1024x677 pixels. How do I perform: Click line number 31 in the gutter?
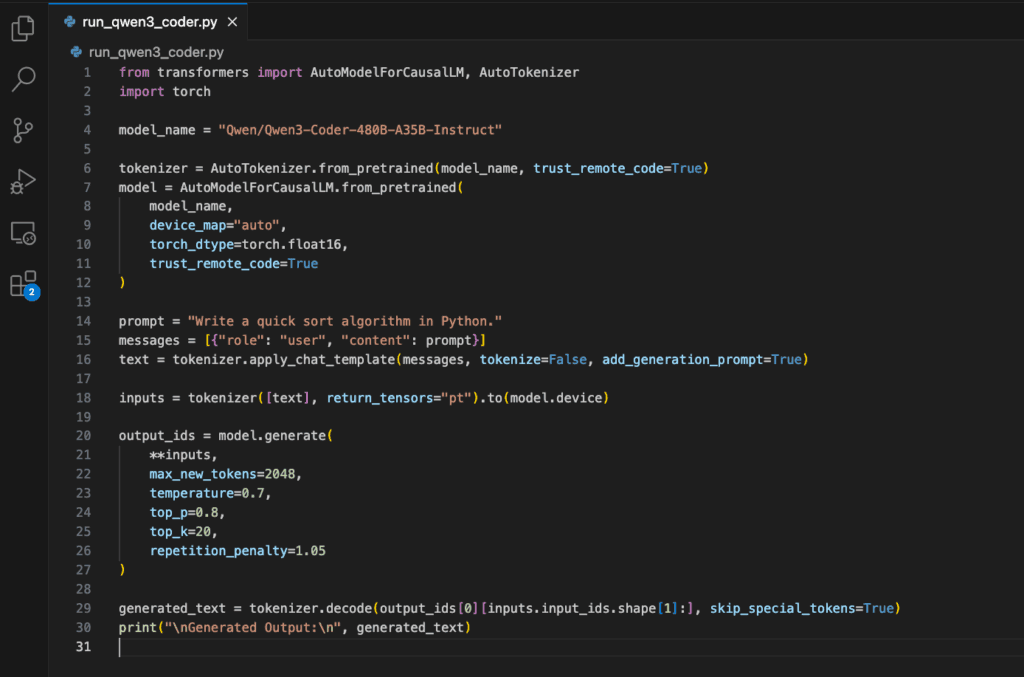click(x=84, y=646)
